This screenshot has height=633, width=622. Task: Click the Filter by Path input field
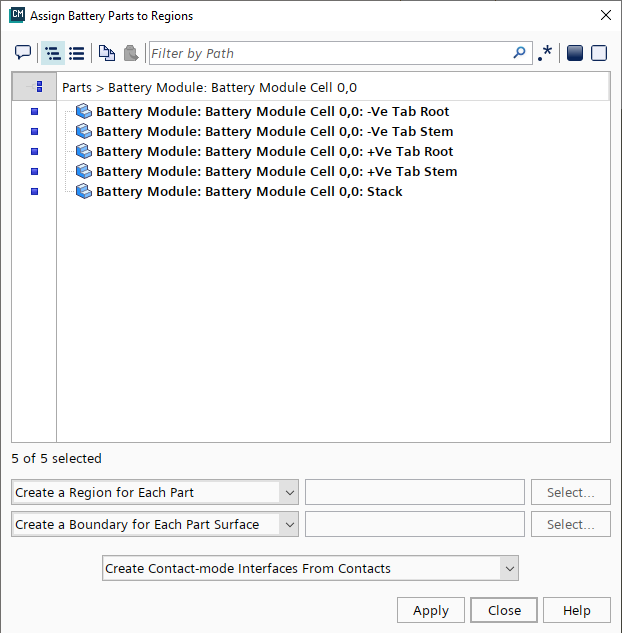tap(330, 53)
